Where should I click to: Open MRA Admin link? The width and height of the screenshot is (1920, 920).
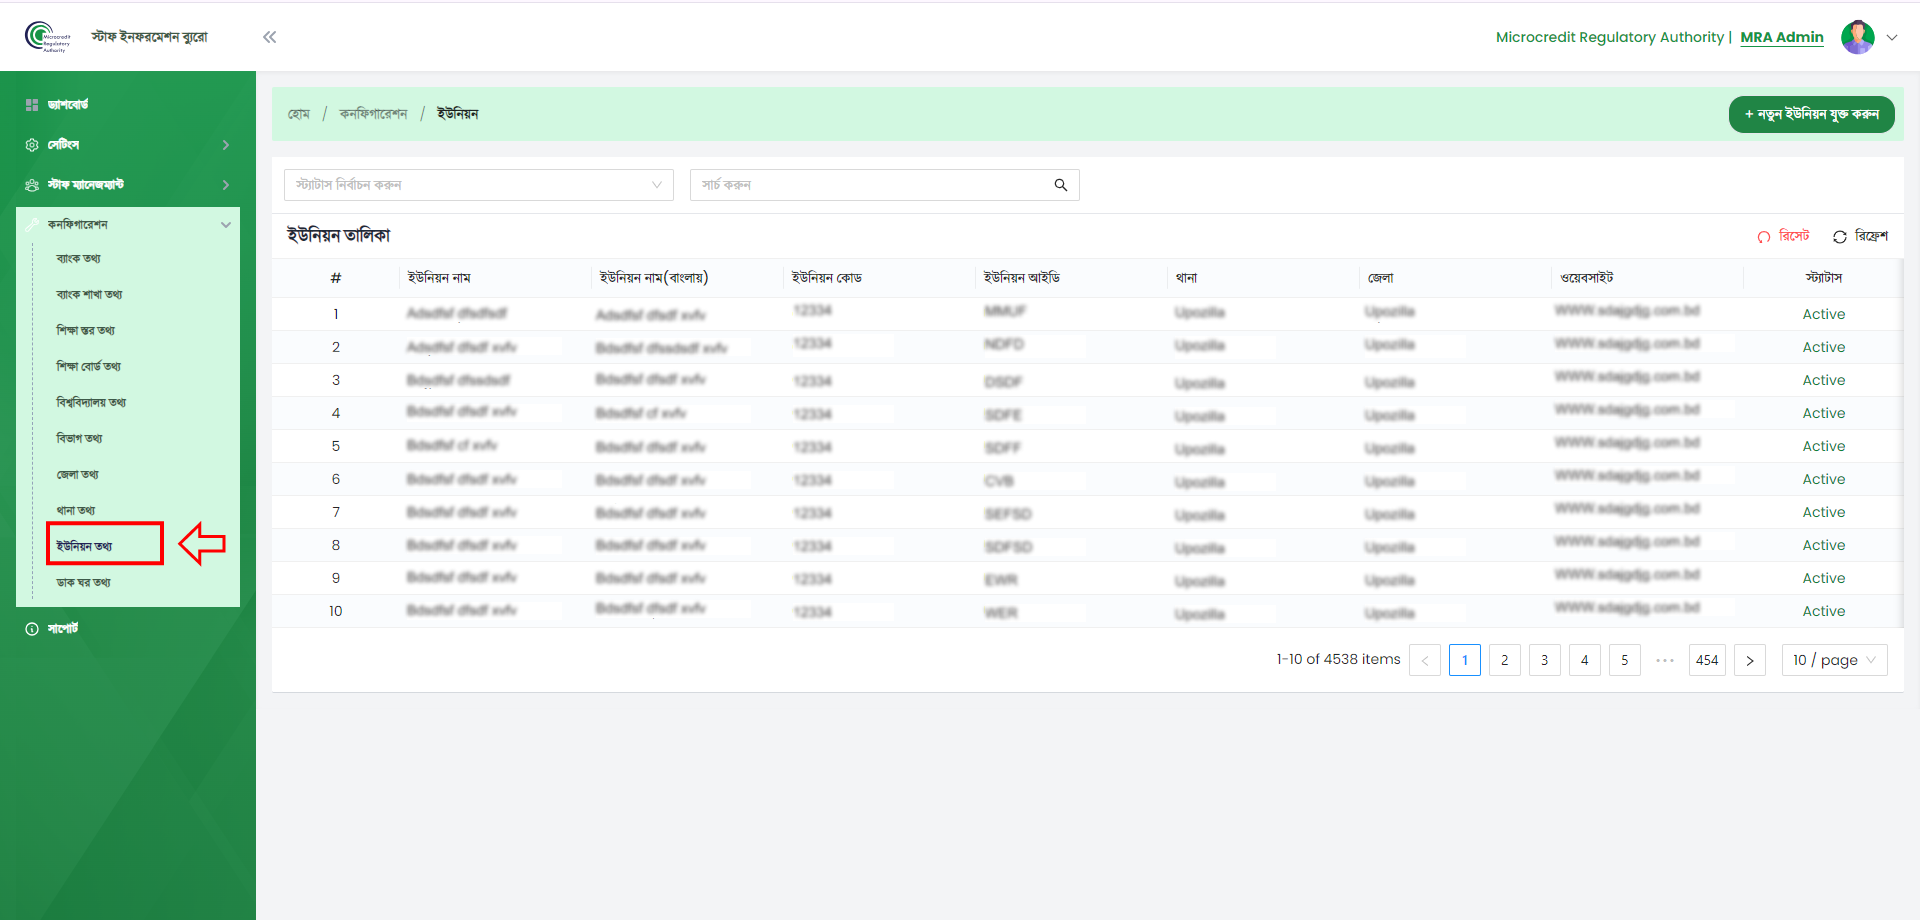(x=1782, y=37)
